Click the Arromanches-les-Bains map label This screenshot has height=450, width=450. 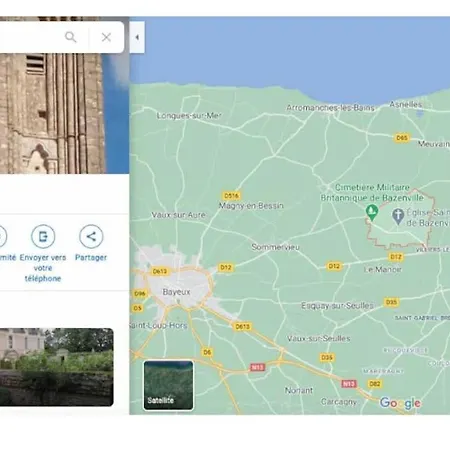330,108
